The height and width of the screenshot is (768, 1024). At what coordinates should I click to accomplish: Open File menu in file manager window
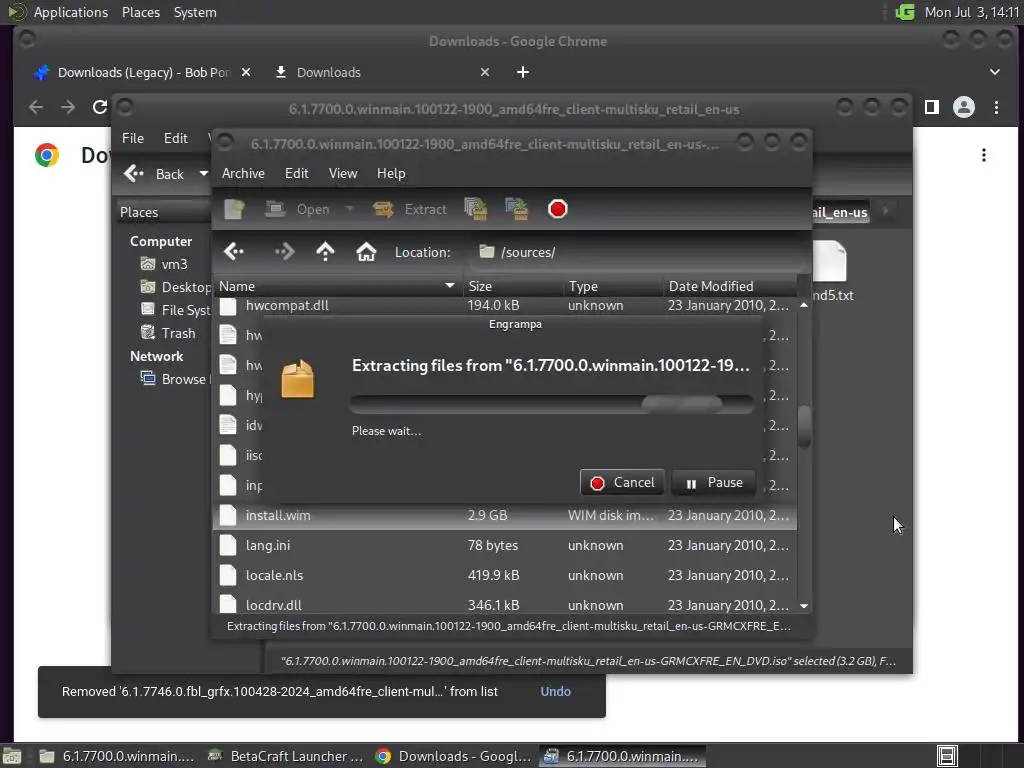coord(133,138)
